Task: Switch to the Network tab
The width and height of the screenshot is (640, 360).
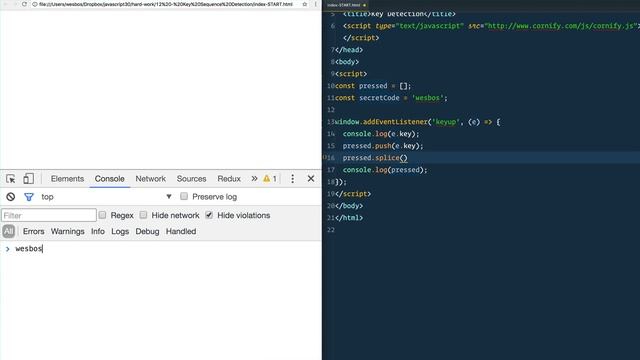Action: [151, 179]
